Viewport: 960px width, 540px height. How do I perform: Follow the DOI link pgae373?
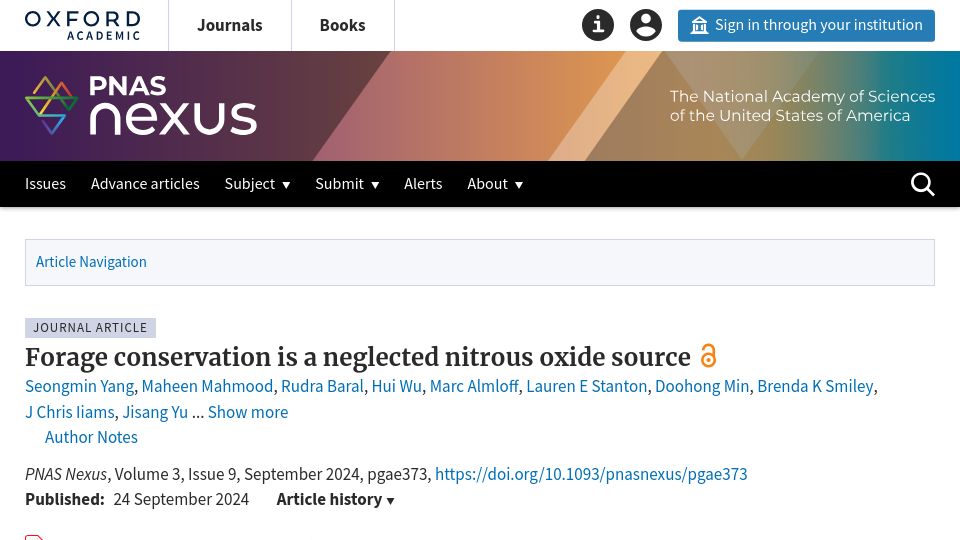591,474
